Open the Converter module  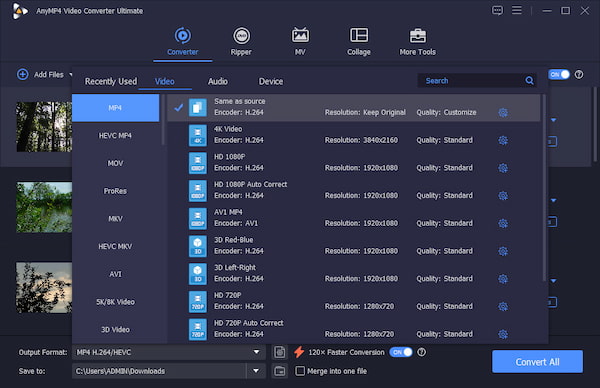183,42
